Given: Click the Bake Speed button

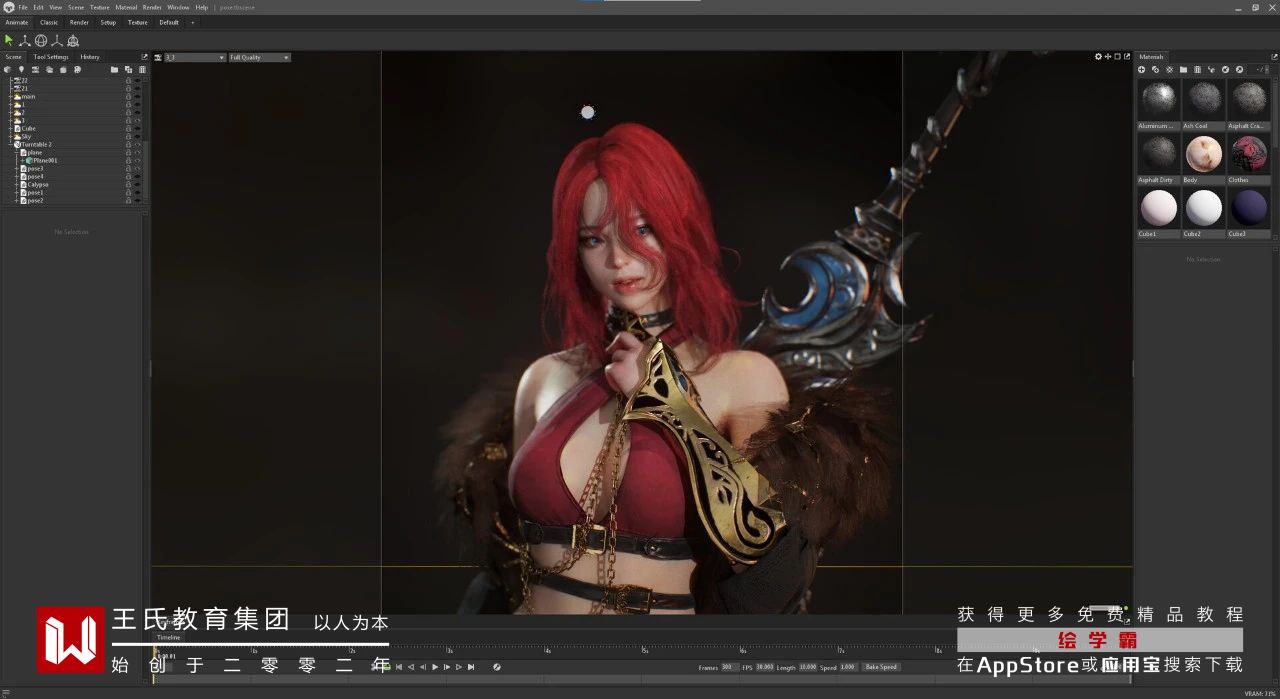Looking at the screenshot, I should point(881,667).
